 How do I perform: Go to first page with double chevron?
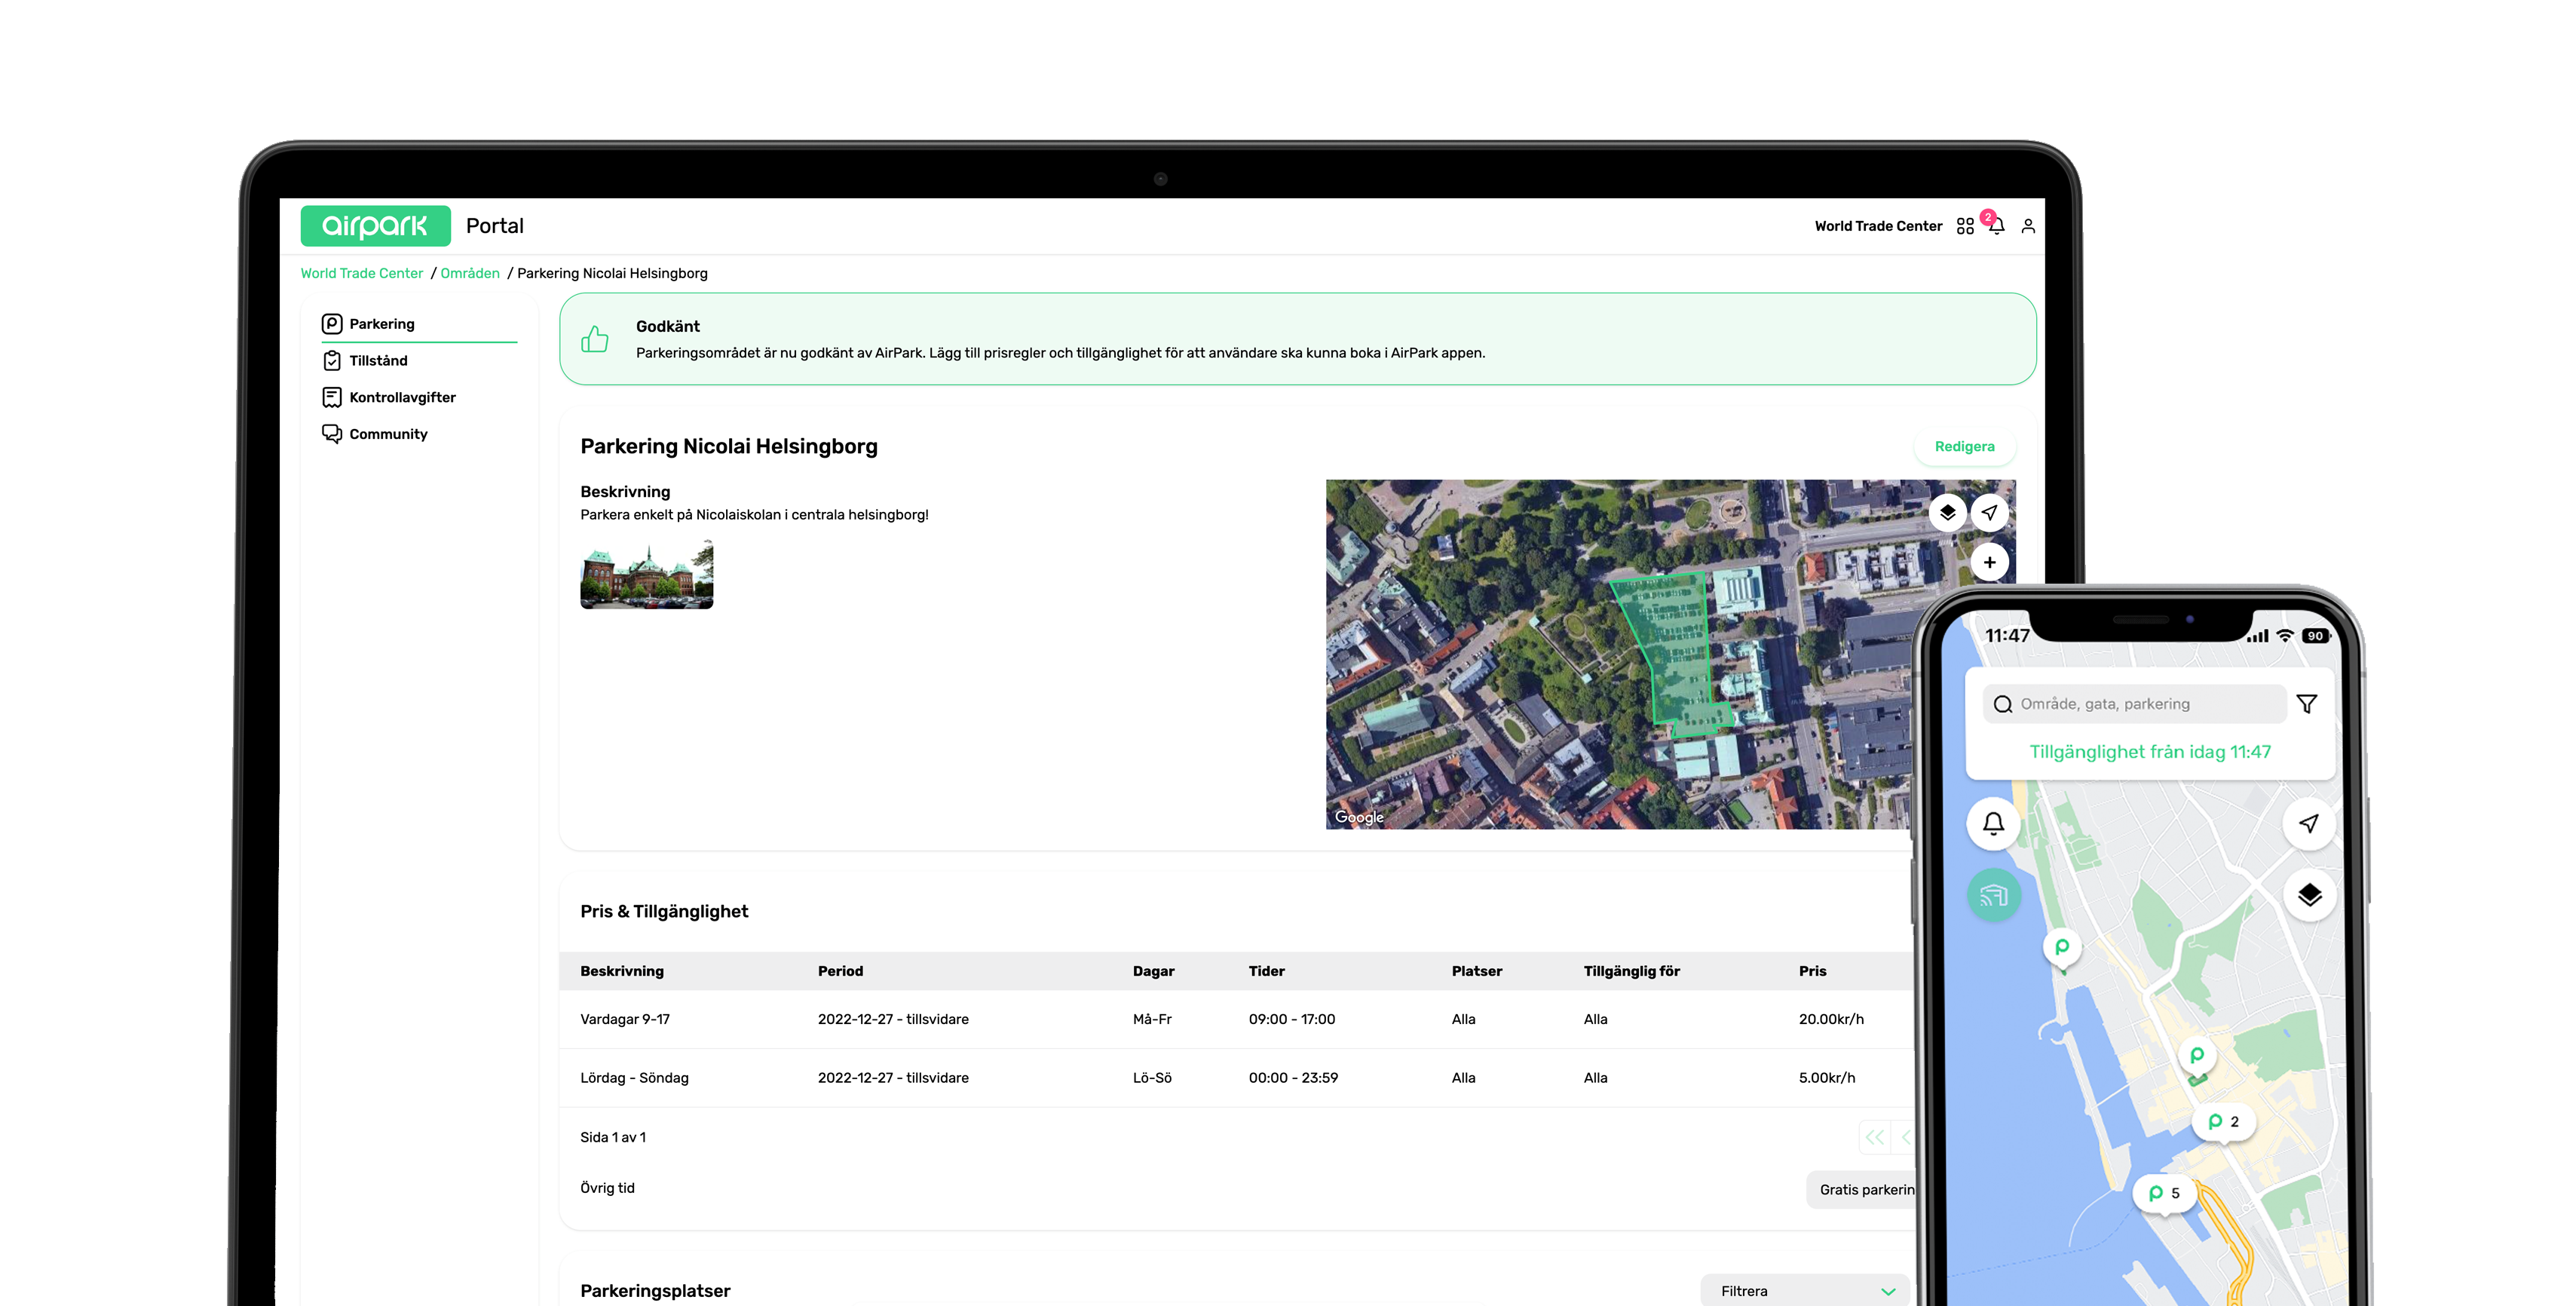pos(1875,1137)
